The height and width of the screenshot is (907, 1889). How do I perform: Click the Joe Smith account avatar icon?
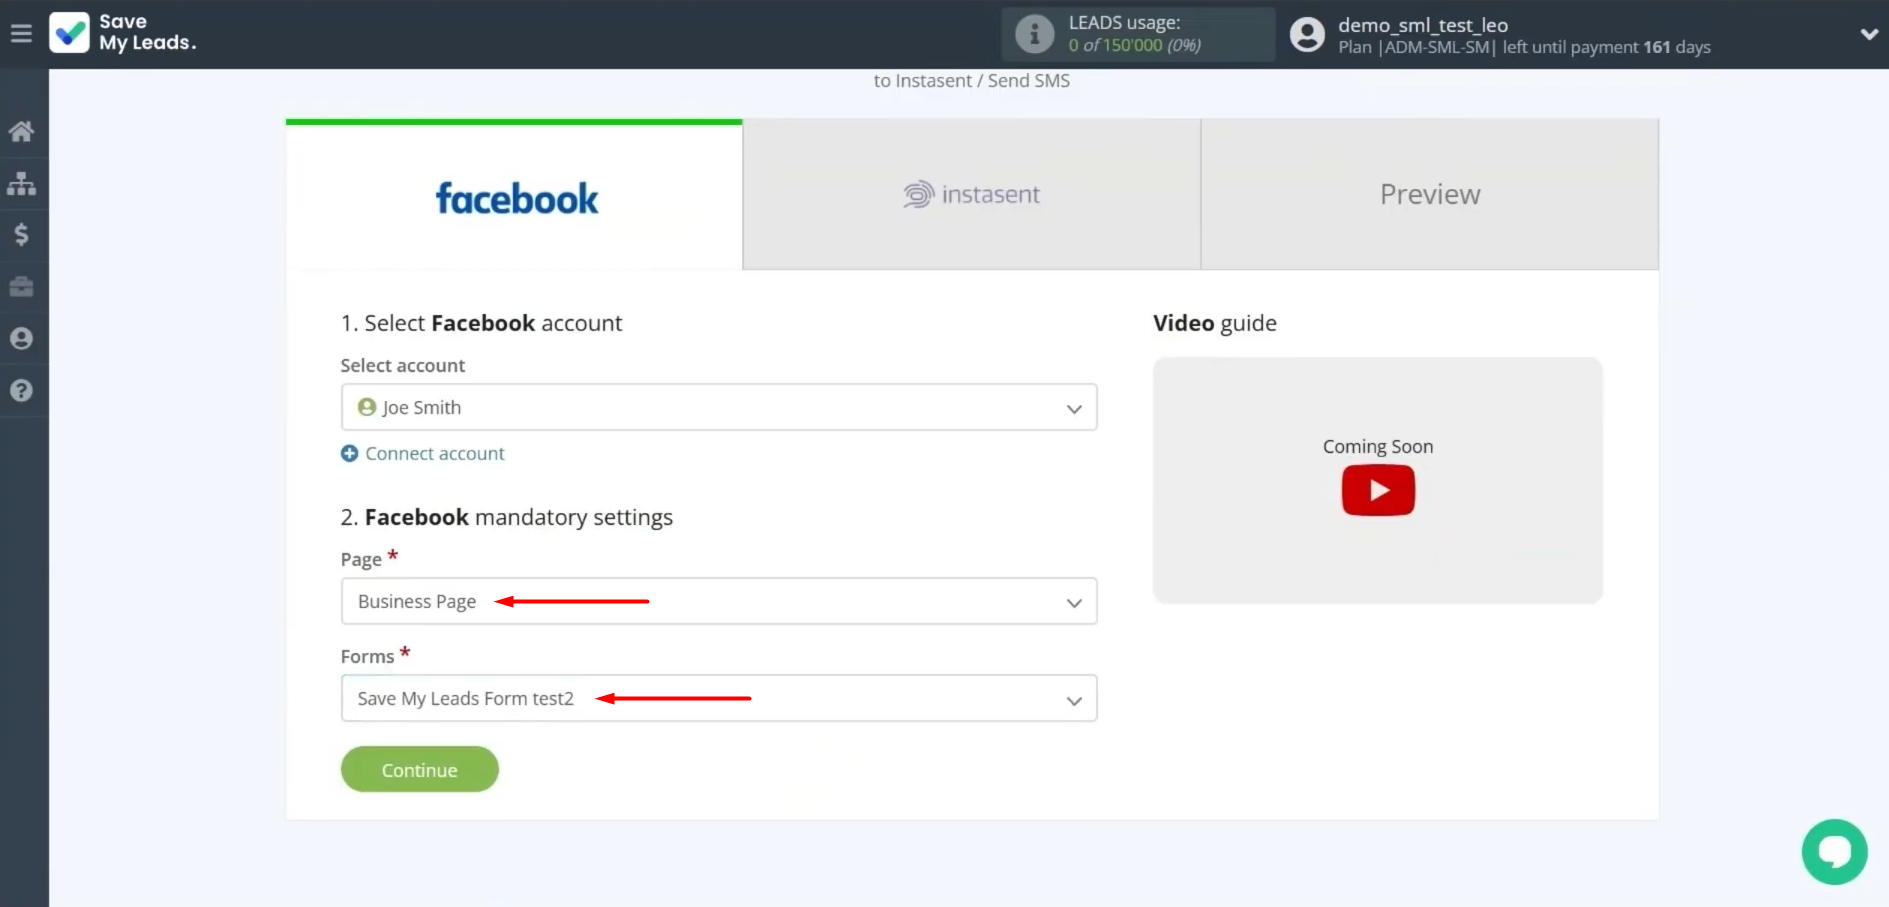pos(367,407)
